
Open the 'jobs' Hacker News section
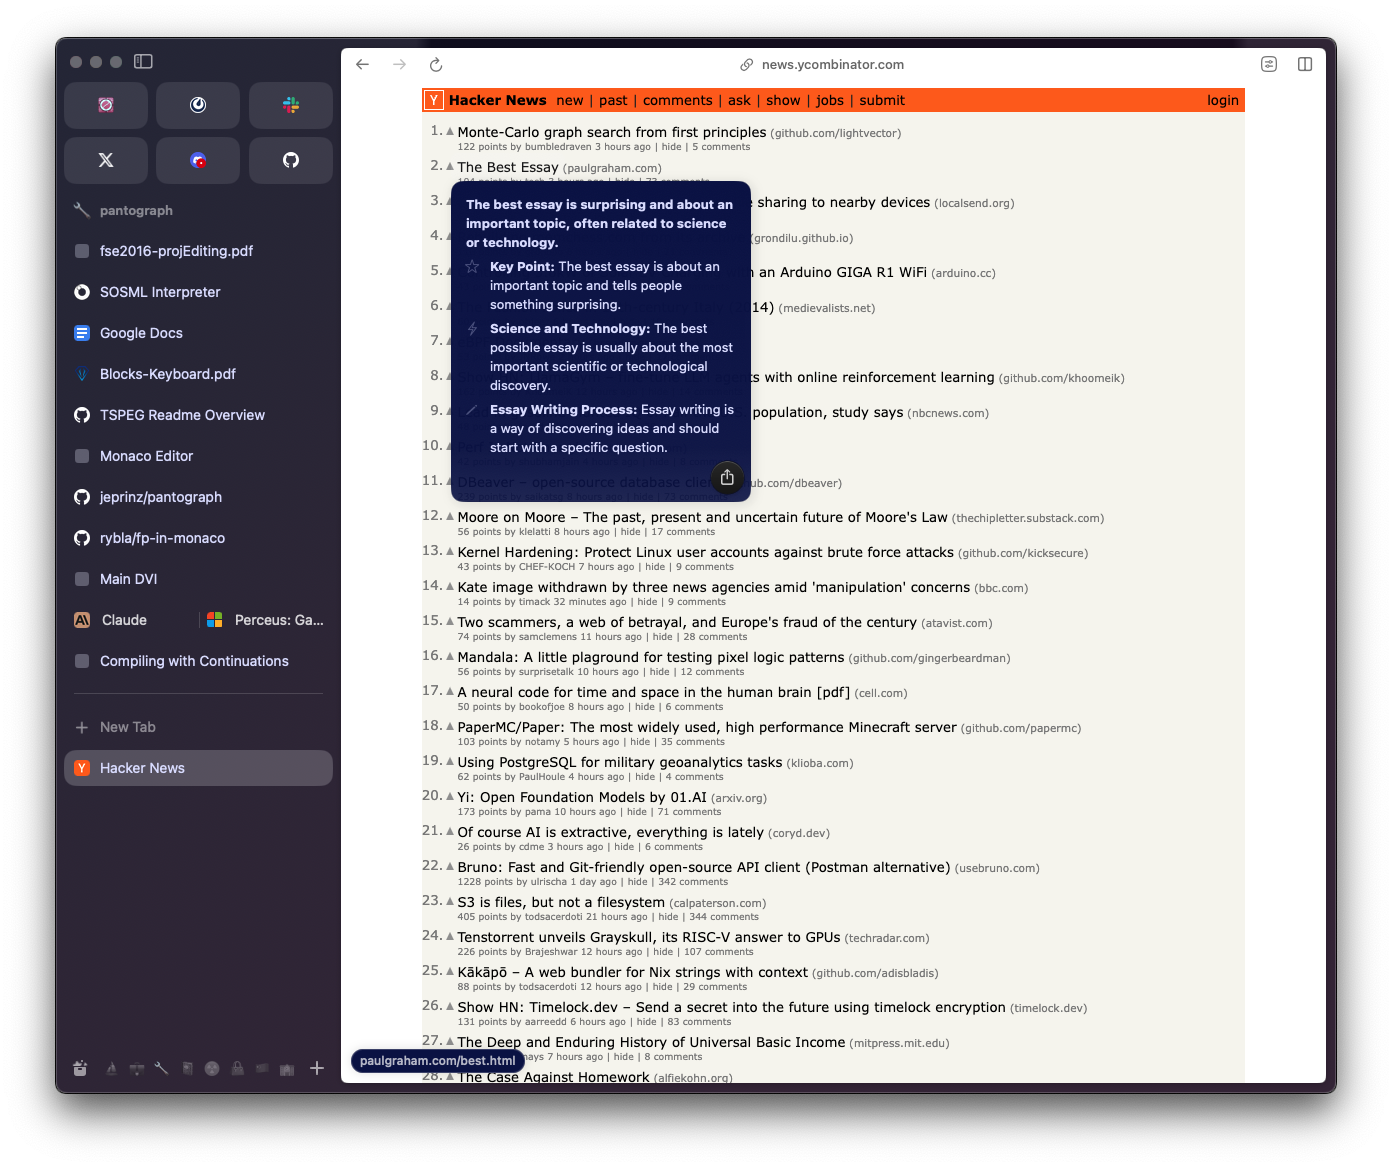coord(830,100)
